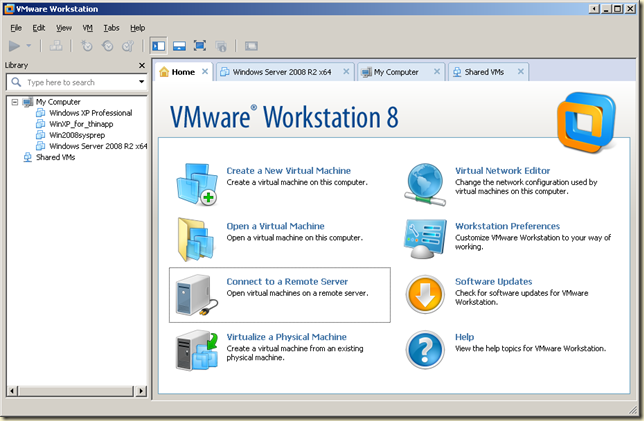Close the Windows Server 2008 R2 x64 tab
This screenshot has width=644, height=421.
pos(346,71)
